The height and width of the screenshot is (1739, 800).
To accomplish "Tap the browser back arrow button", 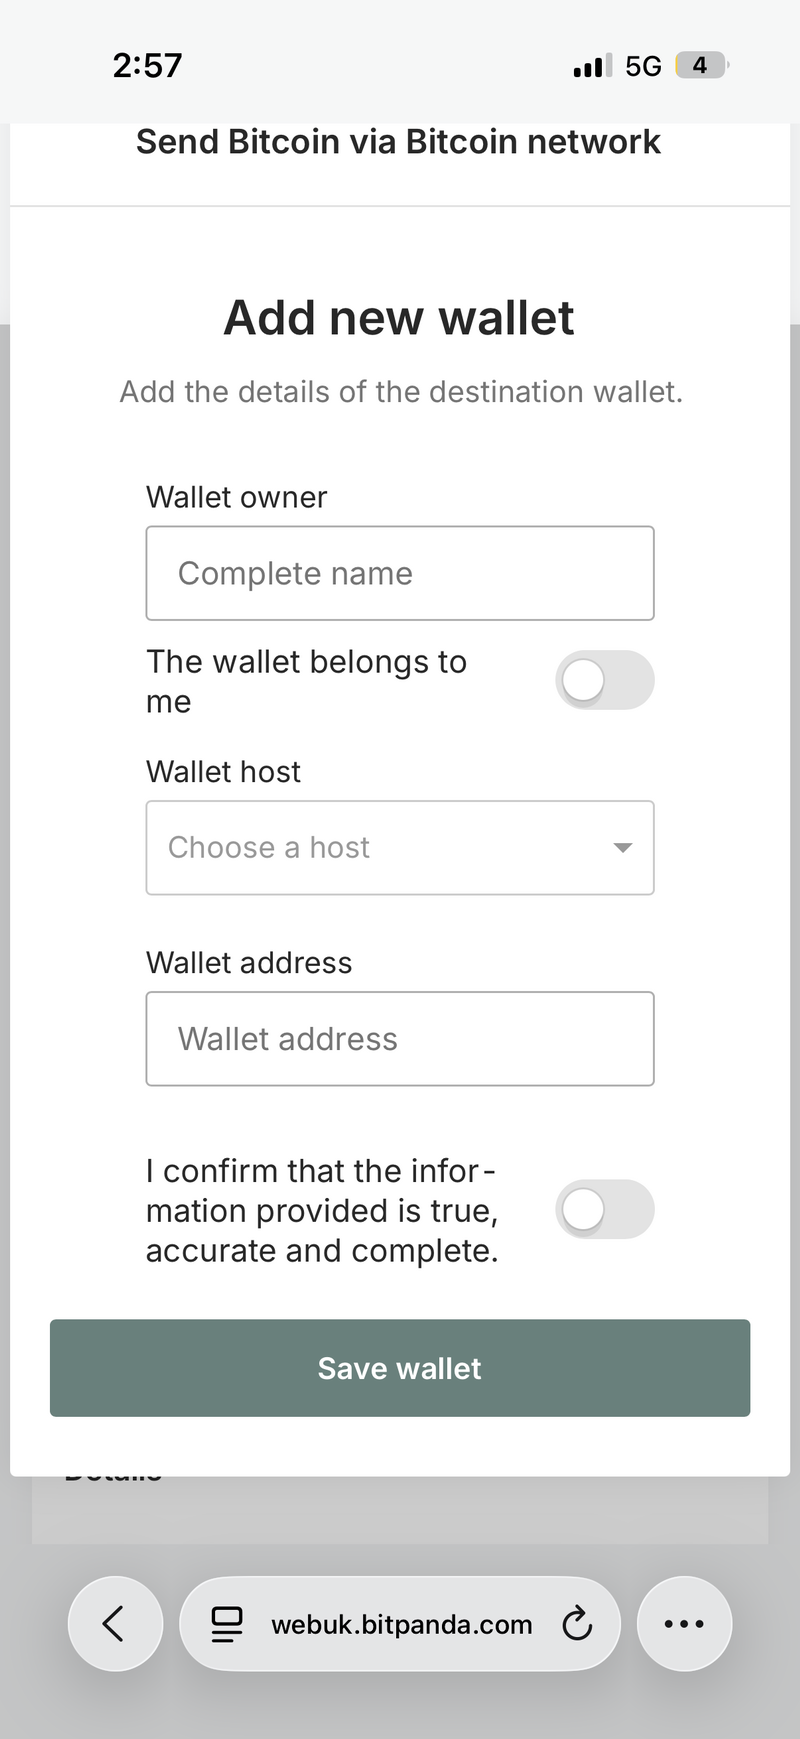I will point(114,1624).
